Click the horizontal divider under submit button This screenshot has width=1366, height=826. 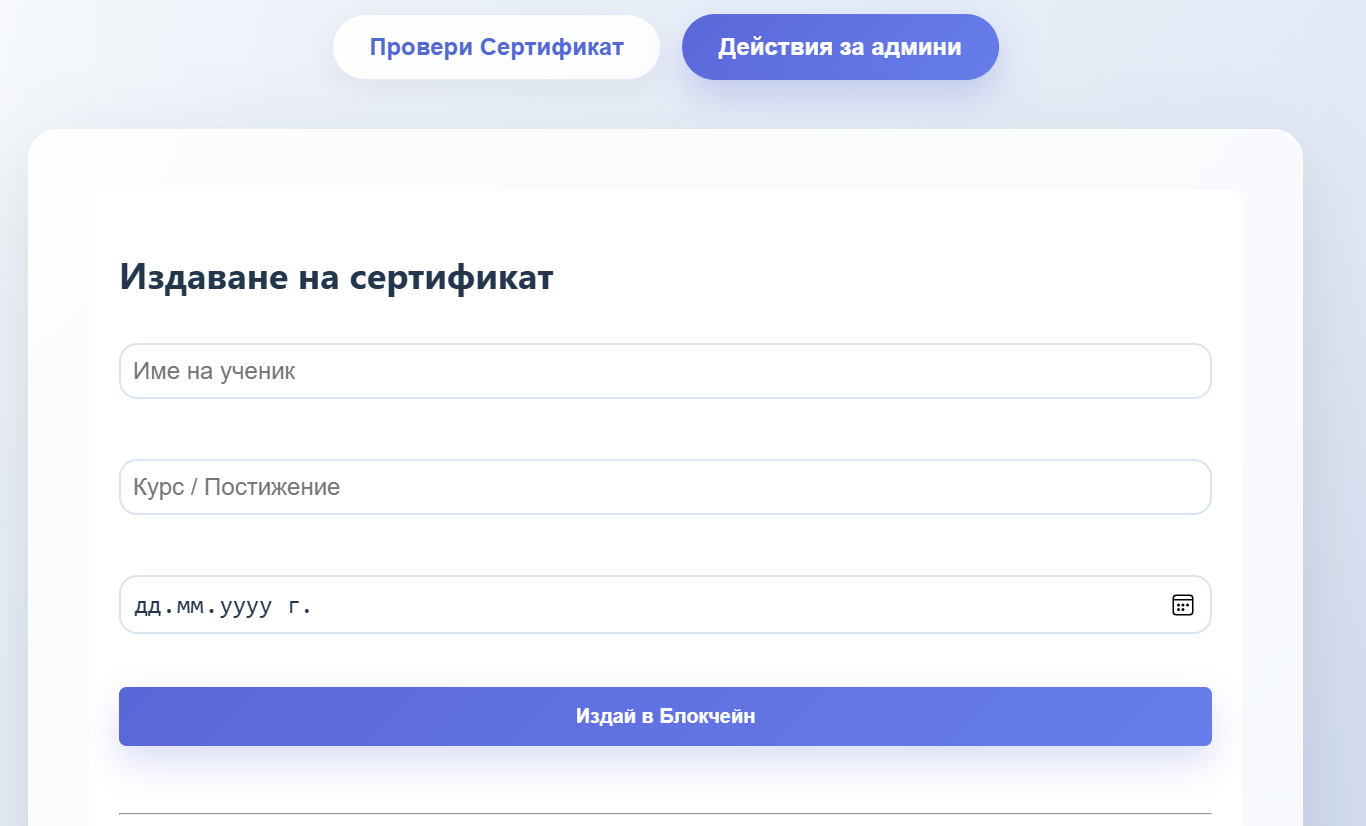click(x=665, y=813)
